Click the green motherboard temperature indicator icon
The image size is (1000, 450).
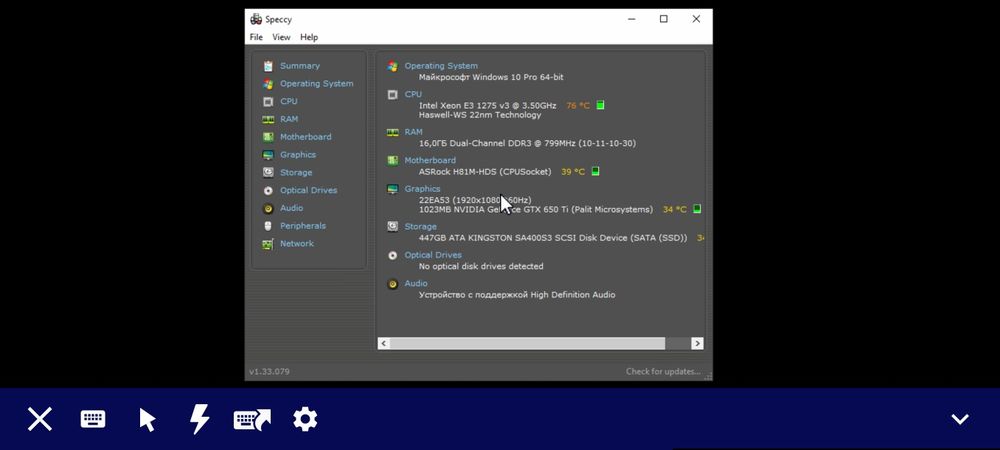[595, 171]
